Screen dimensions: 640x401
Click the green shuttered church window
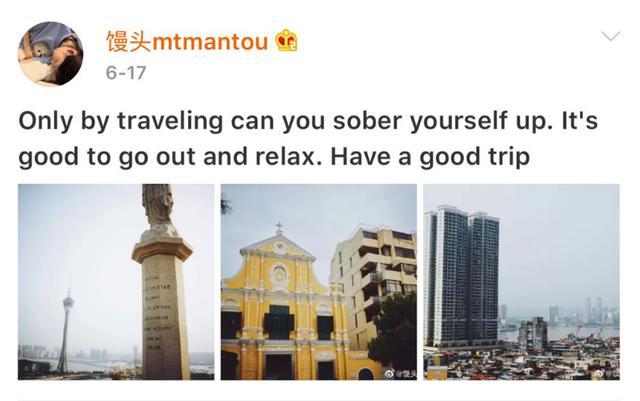(279, 321)
